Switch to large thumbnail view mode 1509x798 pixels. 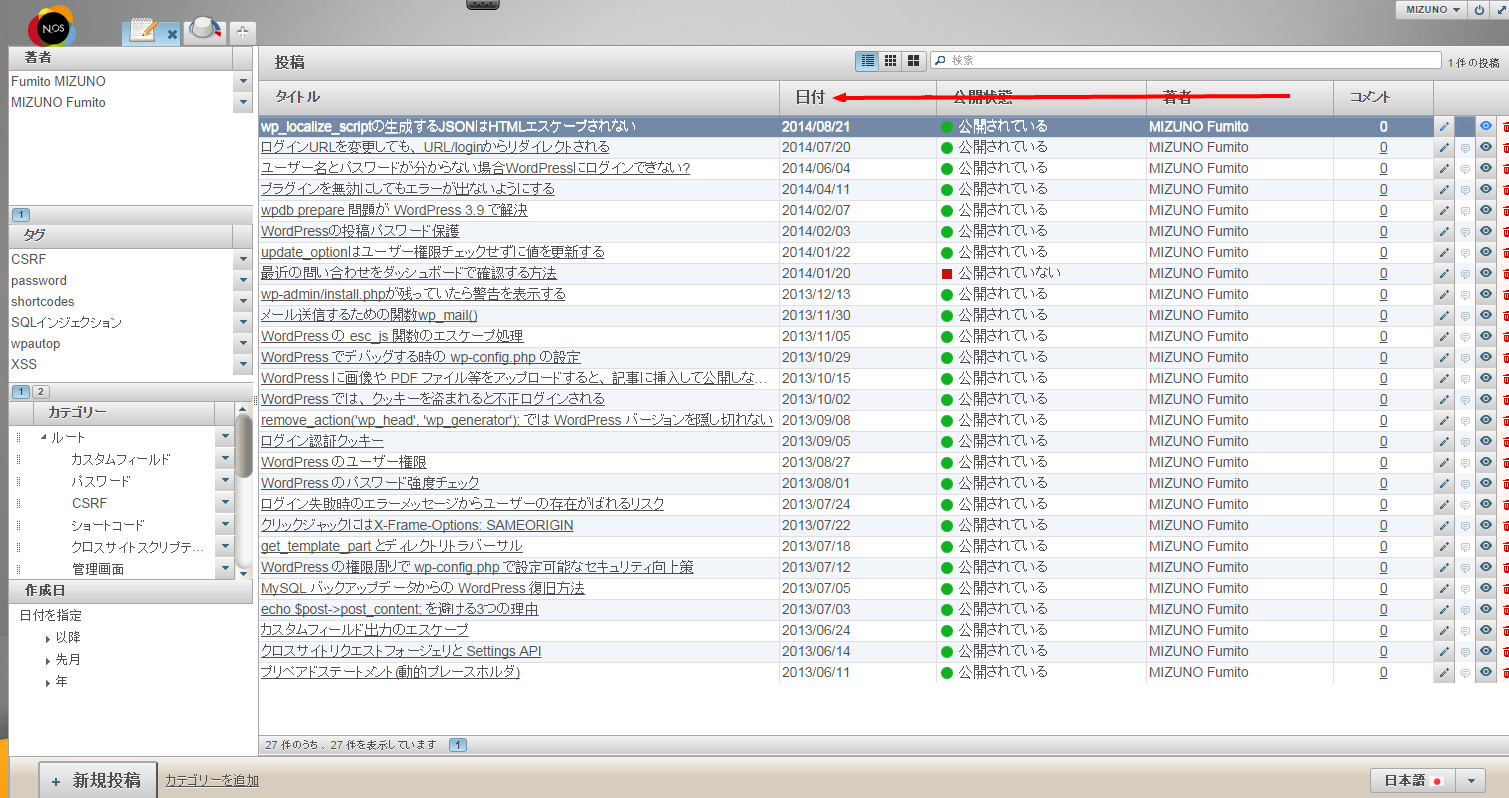click(x=913, y=61)
